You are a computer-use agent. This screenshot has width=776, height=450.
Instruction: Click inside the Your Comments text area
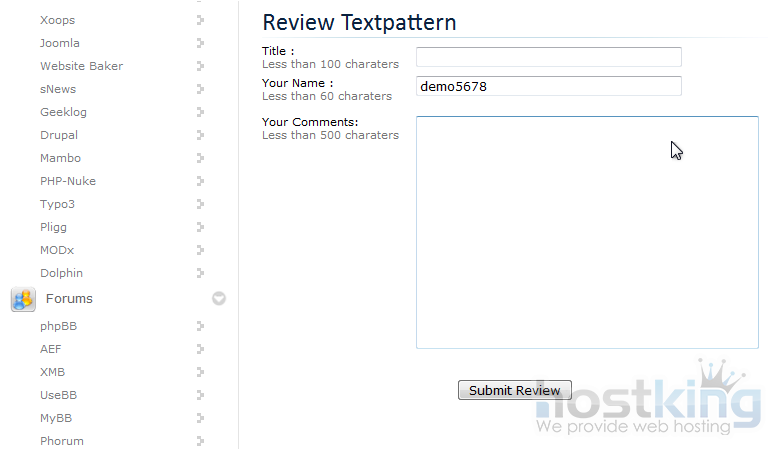coord(586,232)
